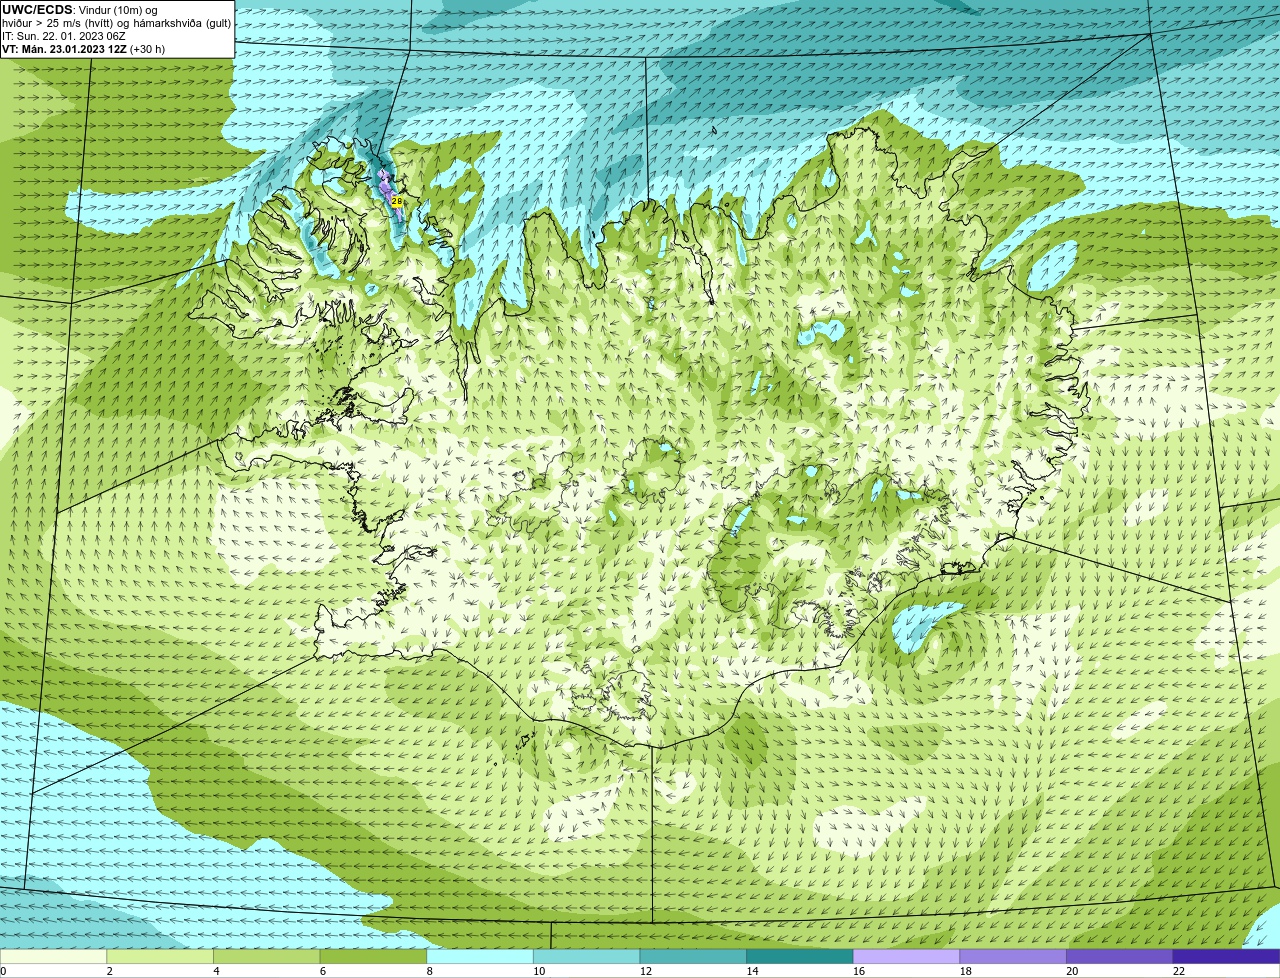Click the yellow 28 max gust marker
The image size is (1280, 978).
(397, 202)
